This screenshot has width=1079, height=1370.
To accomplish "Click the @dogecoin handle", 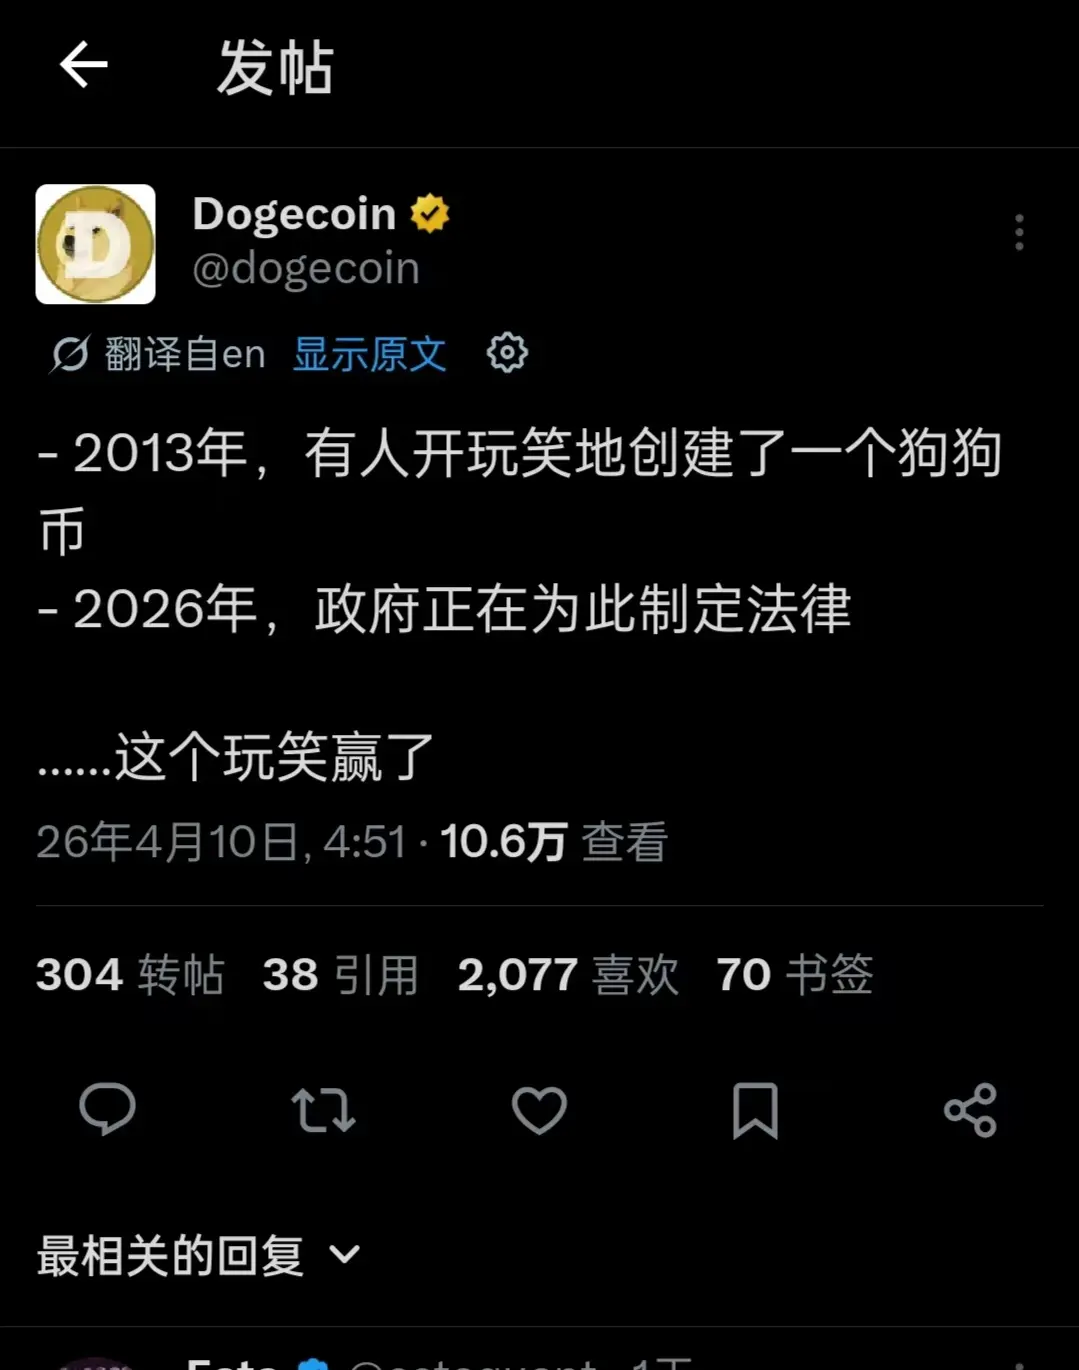I will pos(306,268).
